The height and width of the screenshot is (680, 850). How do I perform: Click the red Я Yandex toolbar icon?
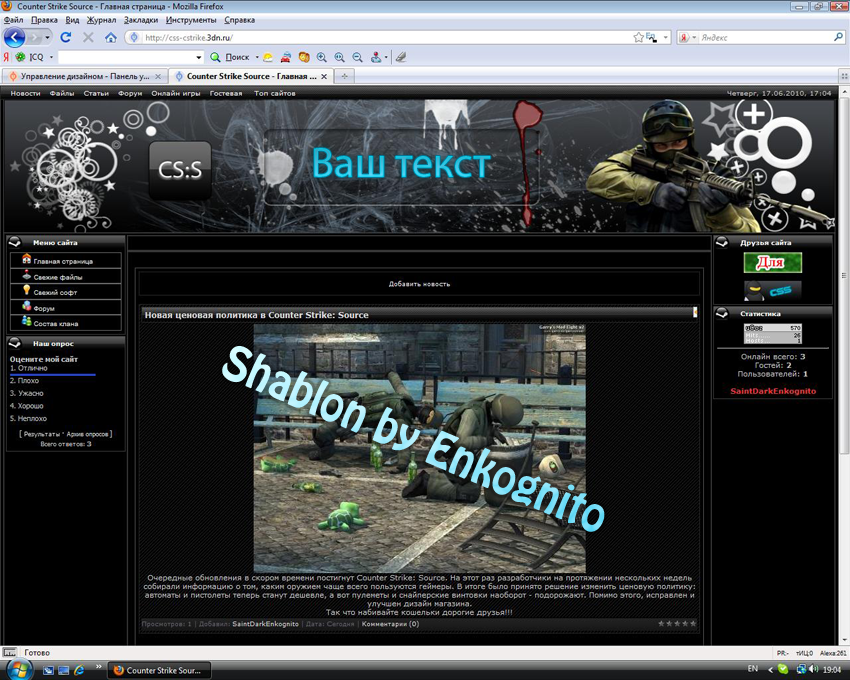6,57
